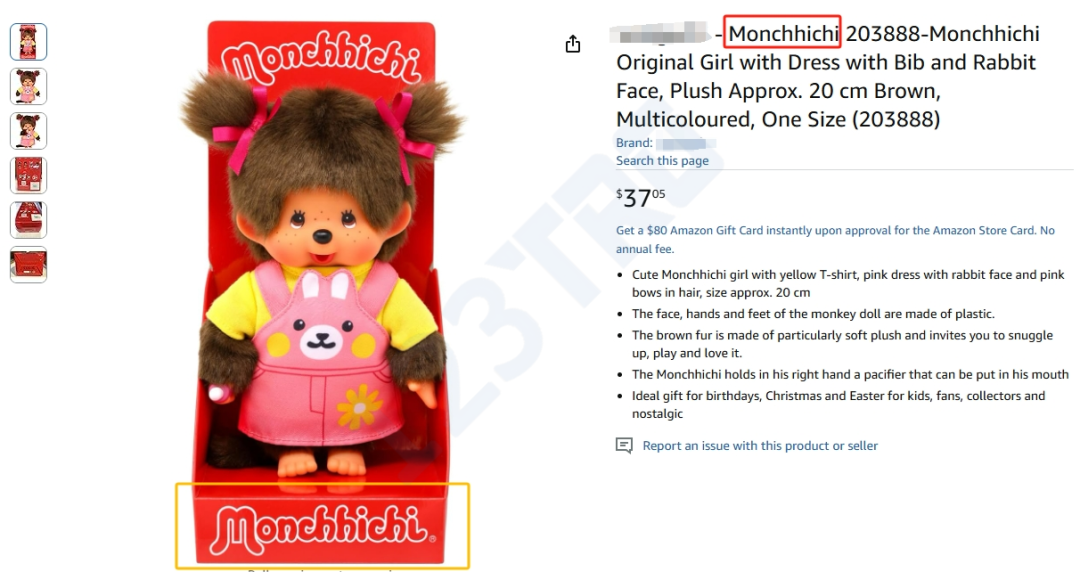The height and width of the screenshot is (572, 1080).
Task: Click the $37.05 price
Action: point(641,198)
